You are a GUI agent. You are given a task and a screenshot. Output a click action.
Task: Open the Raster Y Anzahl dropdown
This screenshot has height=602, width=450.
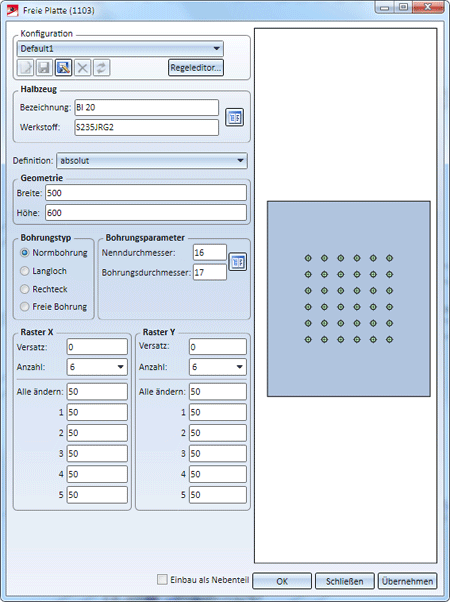[x=218, y=367]
